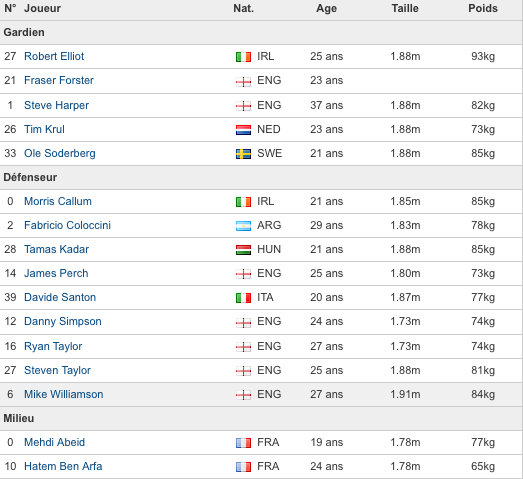Click the Italian flag for Davide Santon

pyautogui.click(x=243, y=298)
